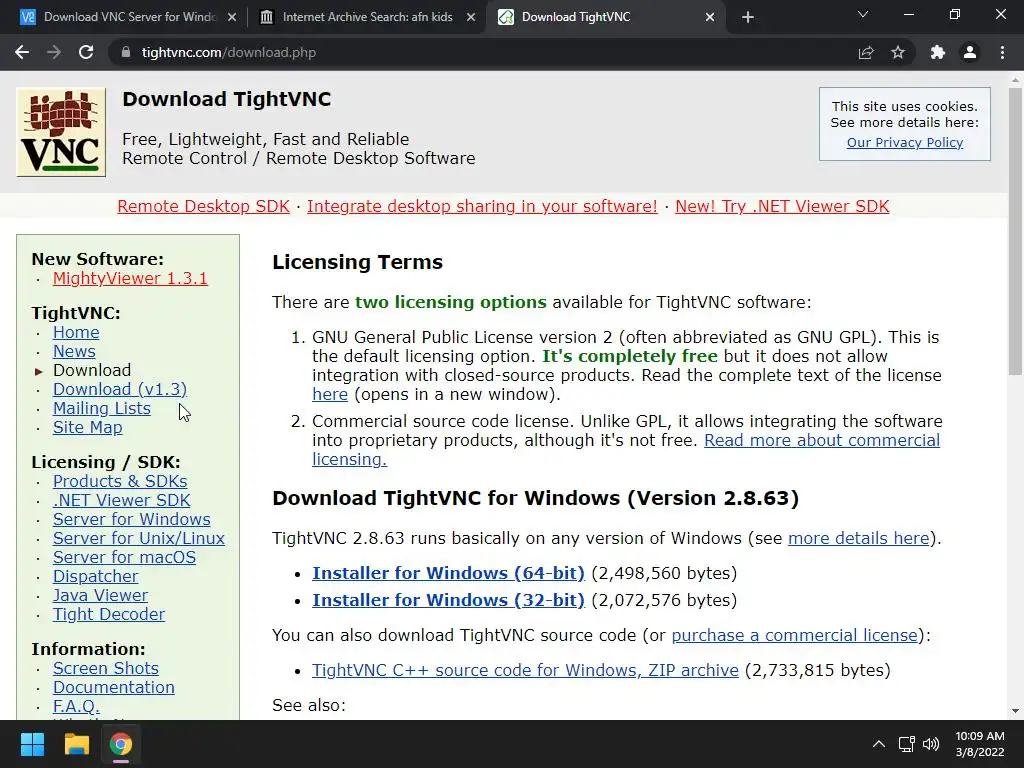Image resolution: width=1024 pixels, height=768 pixels.
Task: Open the tab search chevron
Action: [x=863, y=14]
